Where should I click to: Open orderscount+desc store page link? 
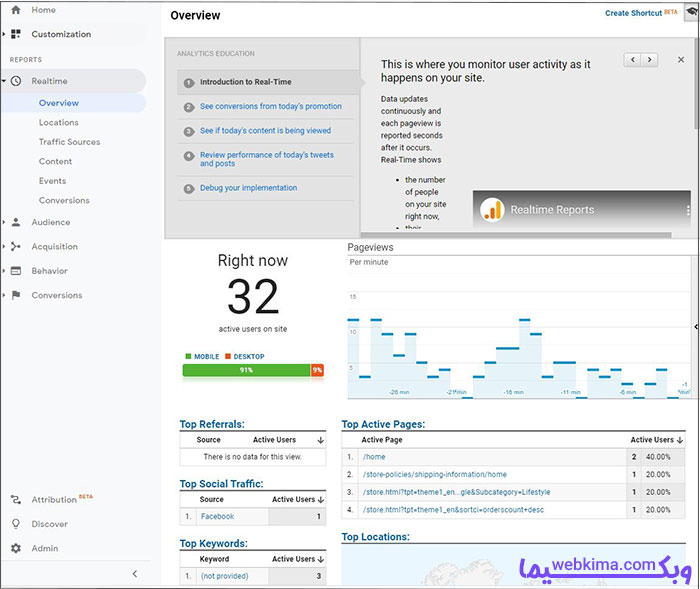453,510
